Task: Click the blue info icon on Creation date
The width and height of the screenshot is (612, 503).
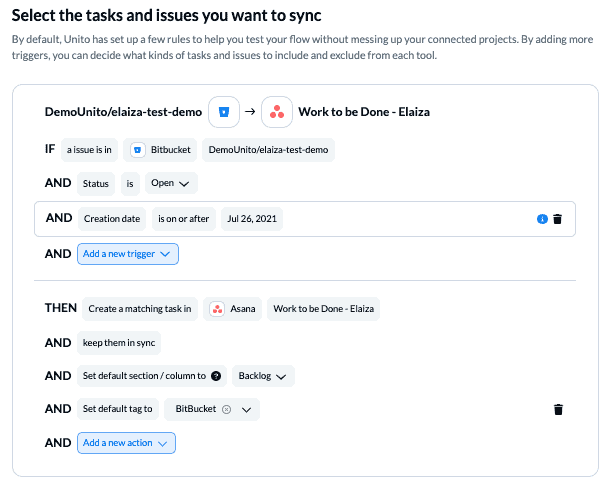Action: pos(542,219)
